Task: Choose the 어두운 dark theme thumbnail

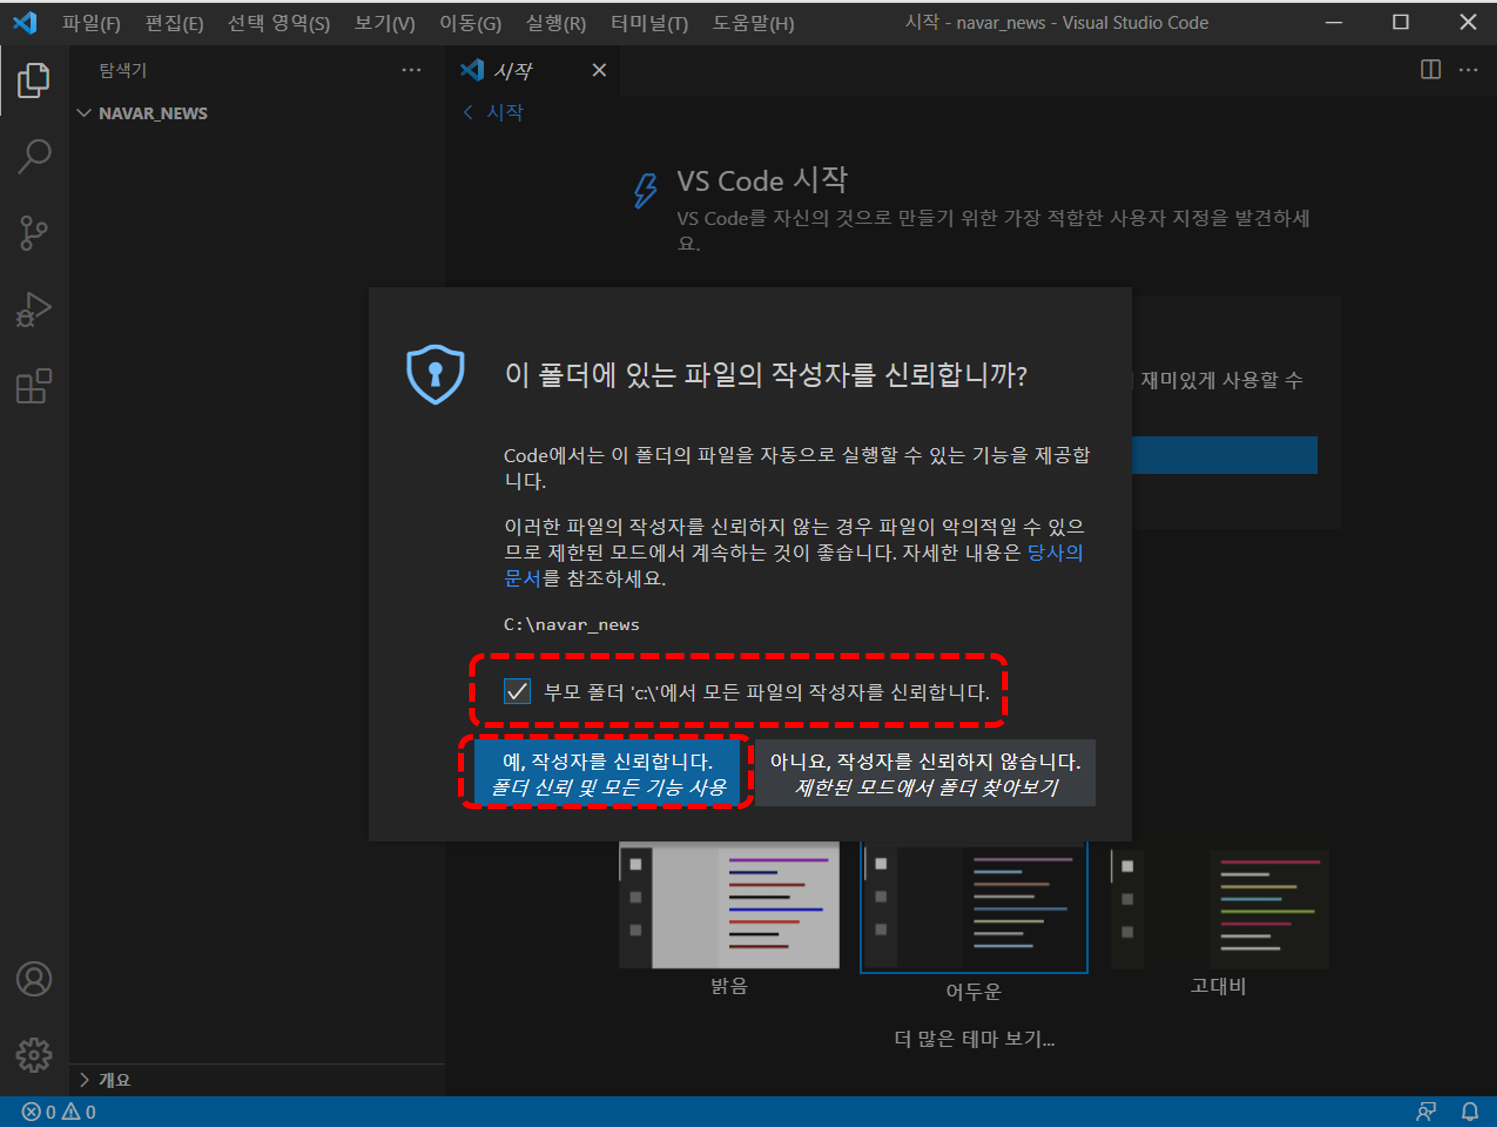Action: click(974, 907)
